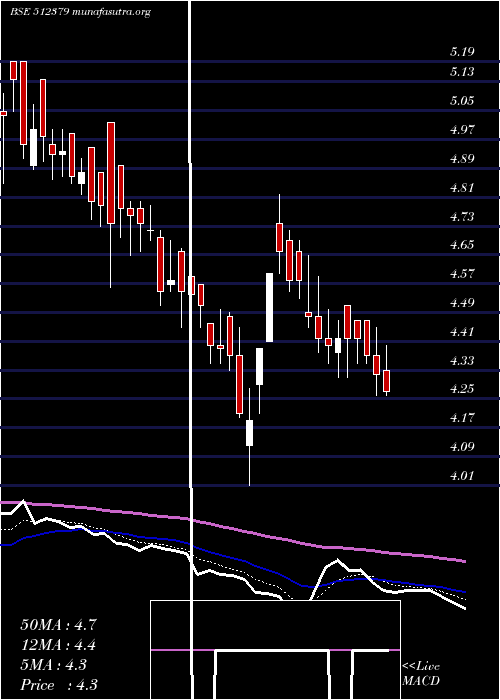Click the 4.89 price axis label

tap(462, 159)
